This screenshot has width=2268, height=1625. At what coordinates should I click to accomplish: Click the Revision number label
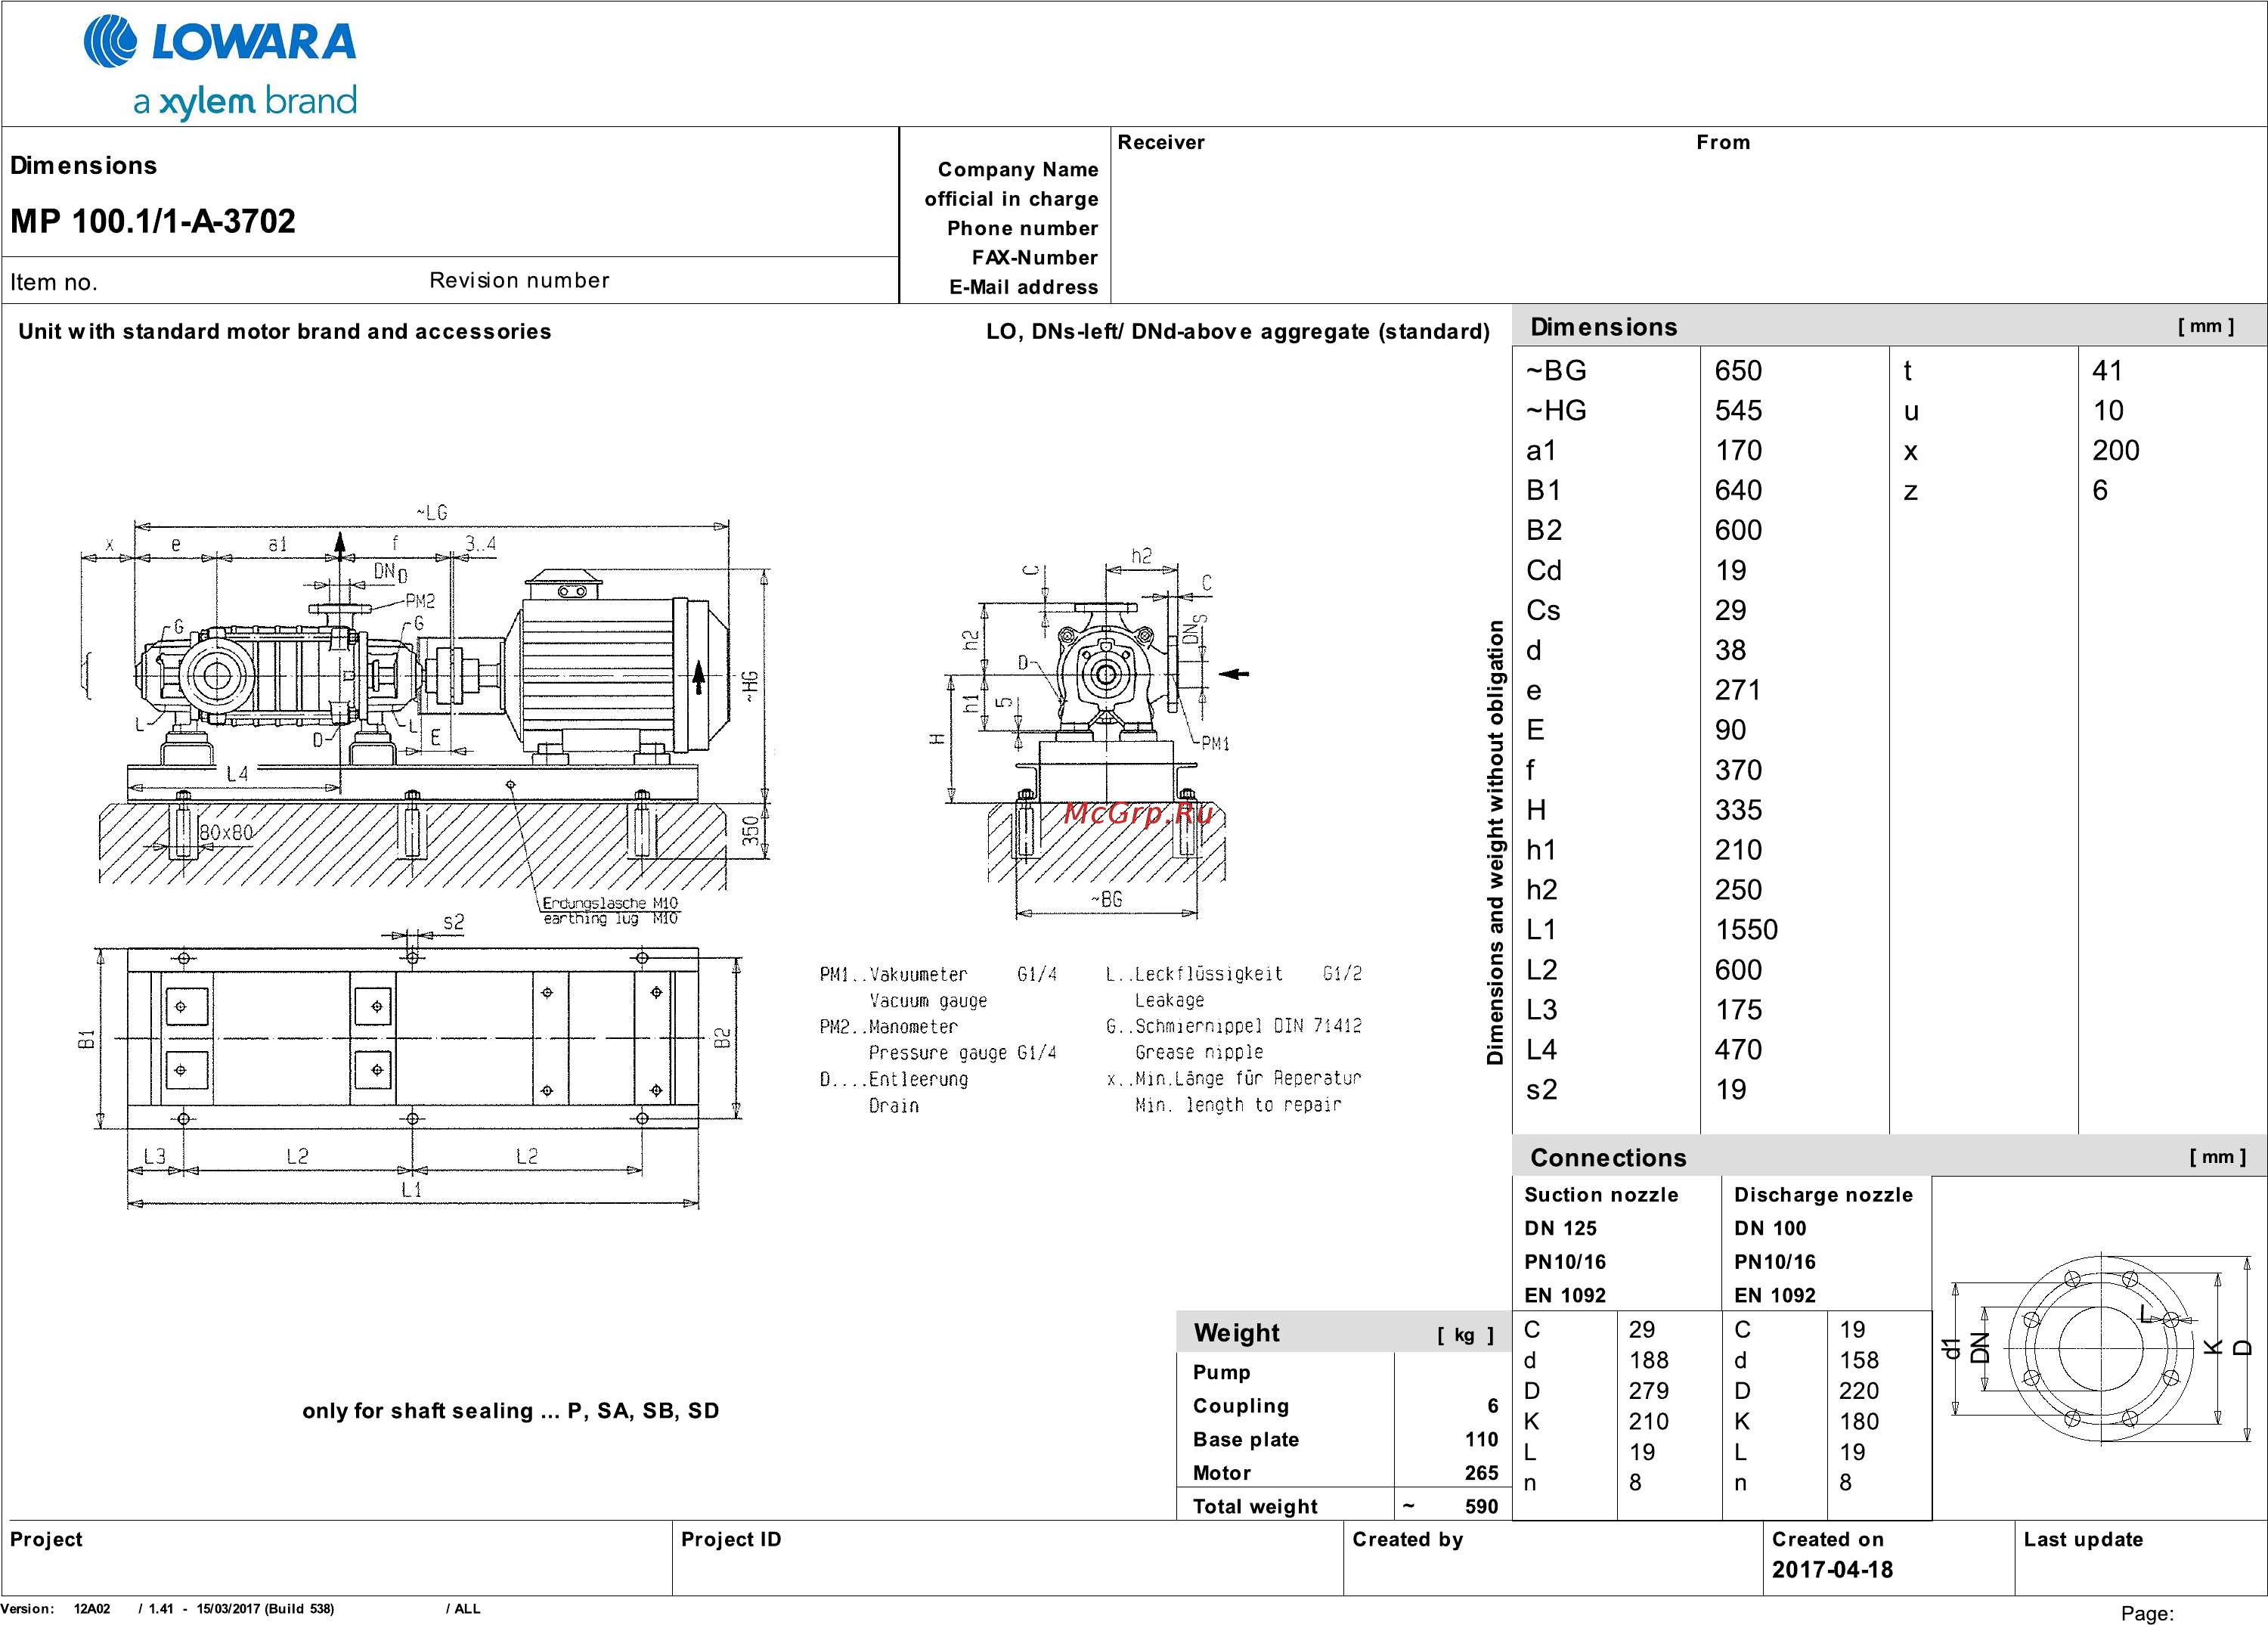[x=519, y=280]
